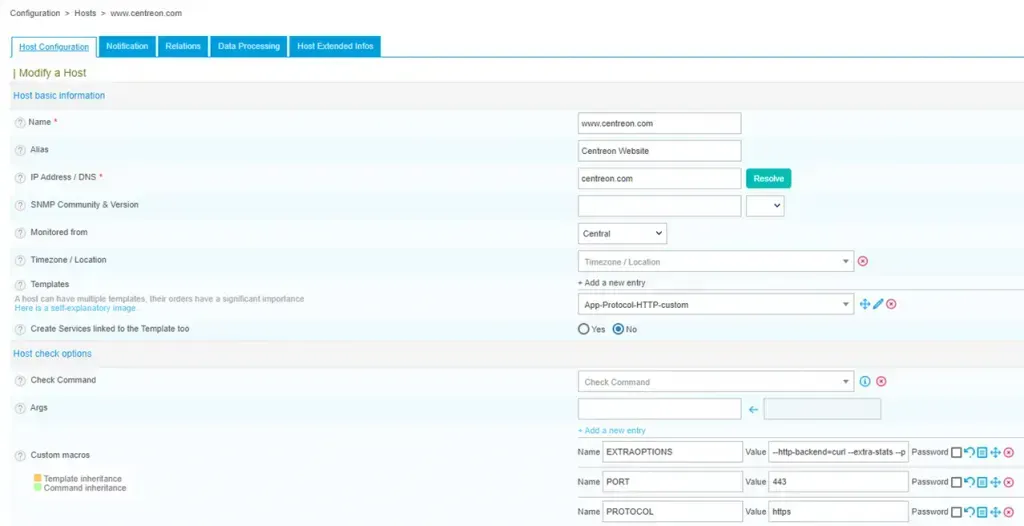Switch to the Data Processing tab
Screen dimensions: 1024x526
click(x=249, y=46)
